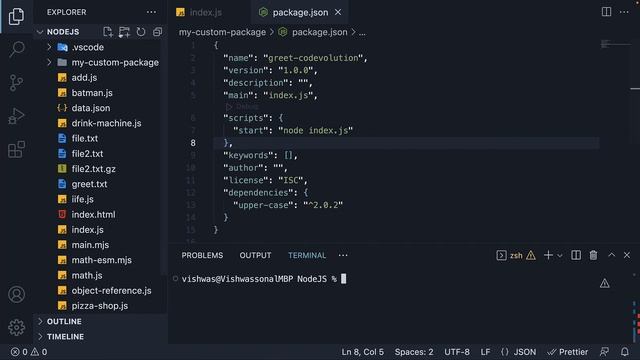The width and height of the screenshot is (640, 360).
Task: Close the package.json tab
Action: 338,12
